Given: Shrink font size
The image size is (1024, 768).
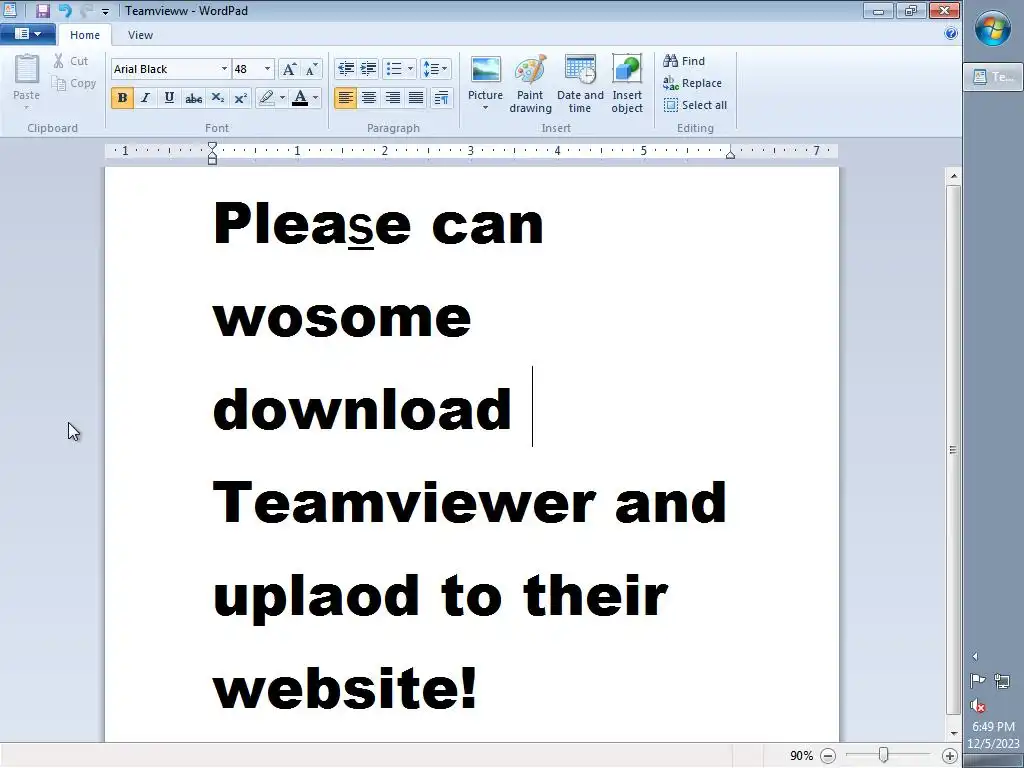Looking at the screenshot, I should coord(312,69).
